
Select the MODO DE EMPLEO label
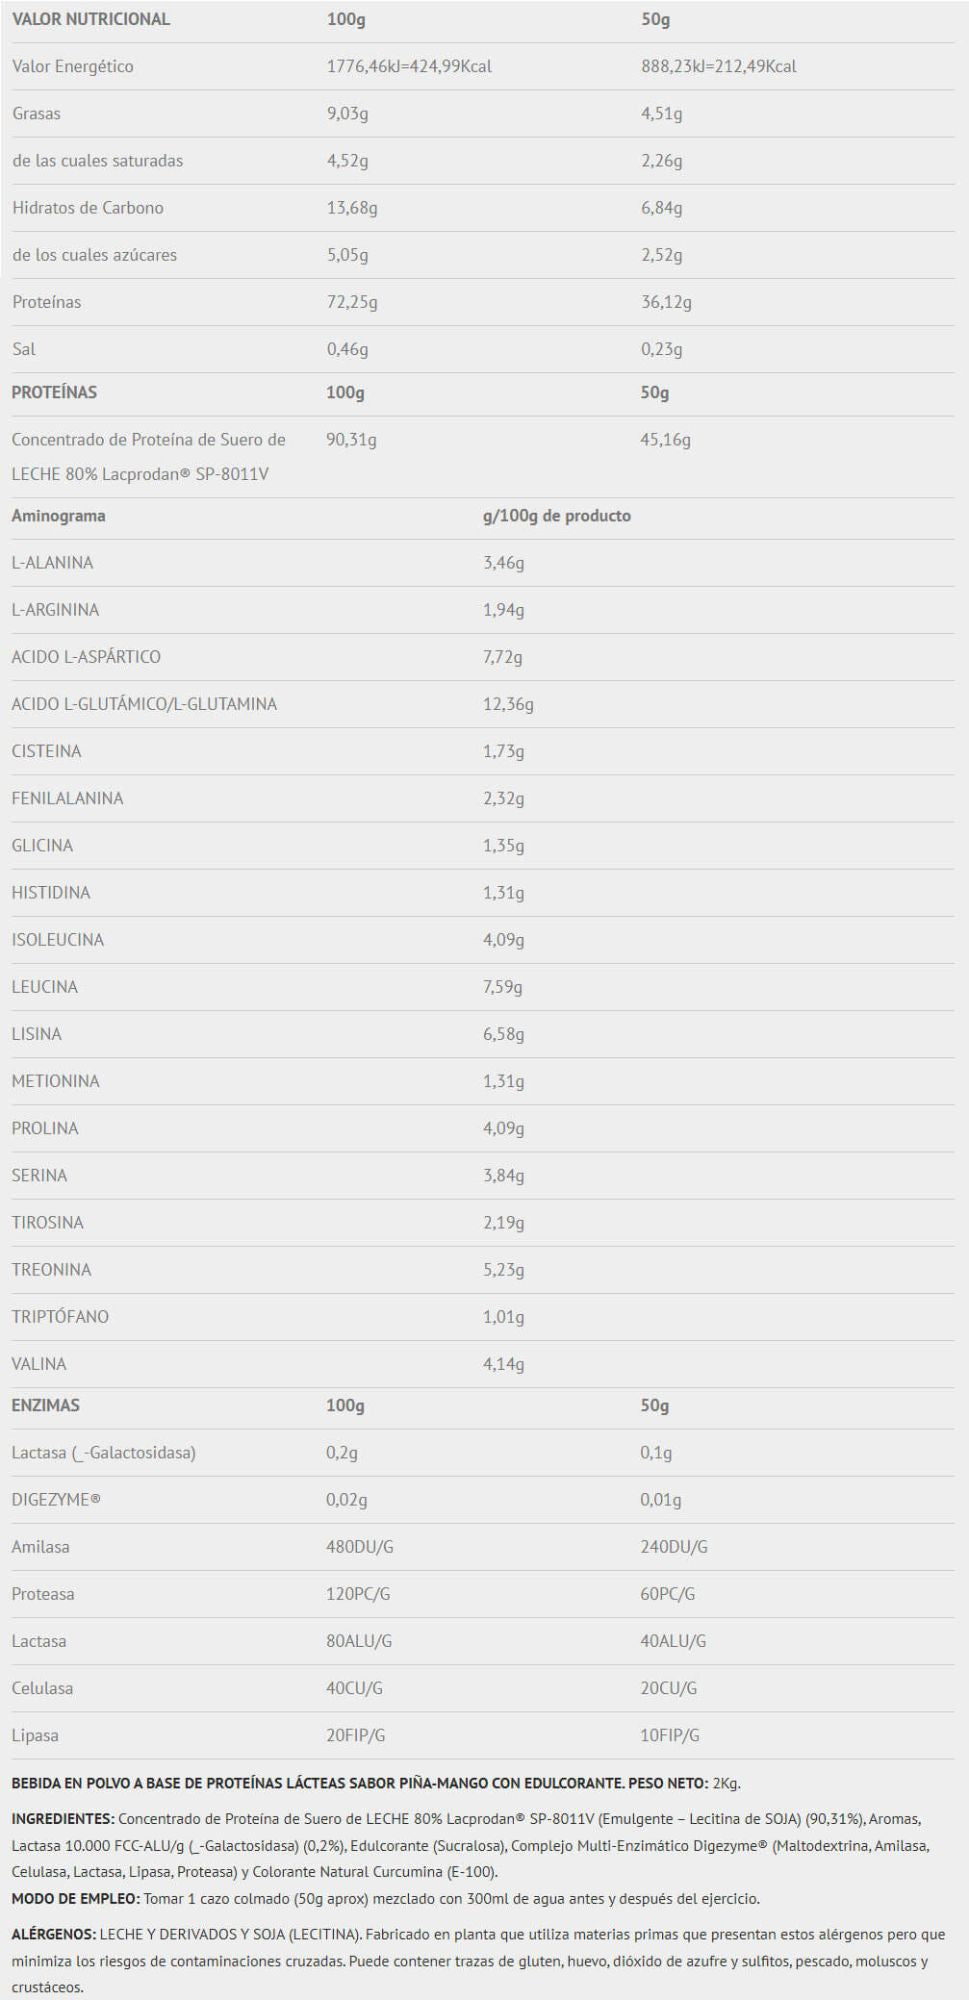click(x=76, y=1898)
